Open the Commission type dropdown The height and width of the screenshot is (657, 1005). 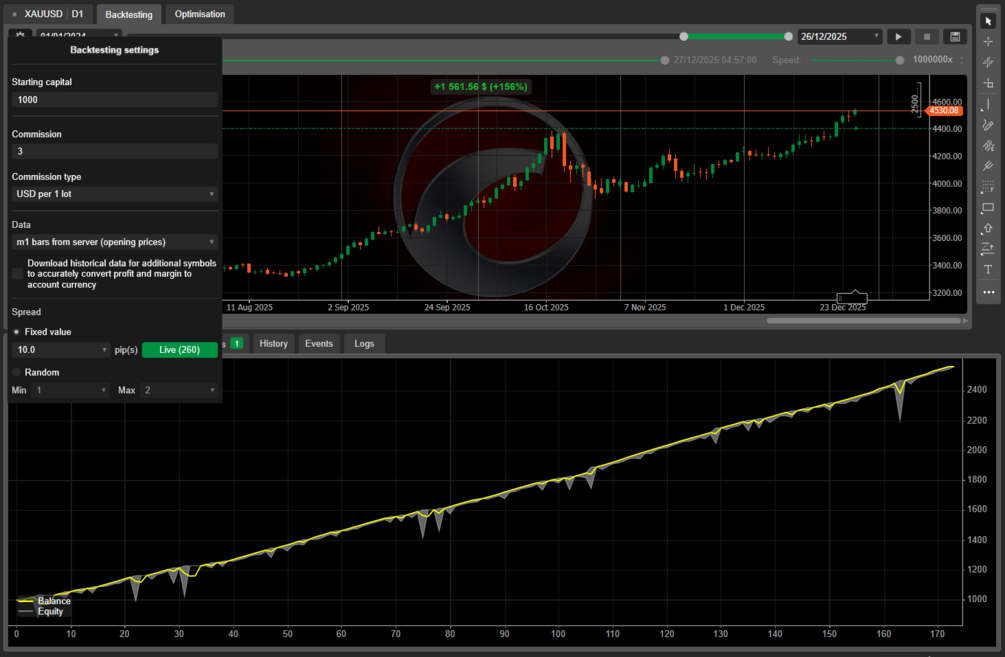click(115, 194)
